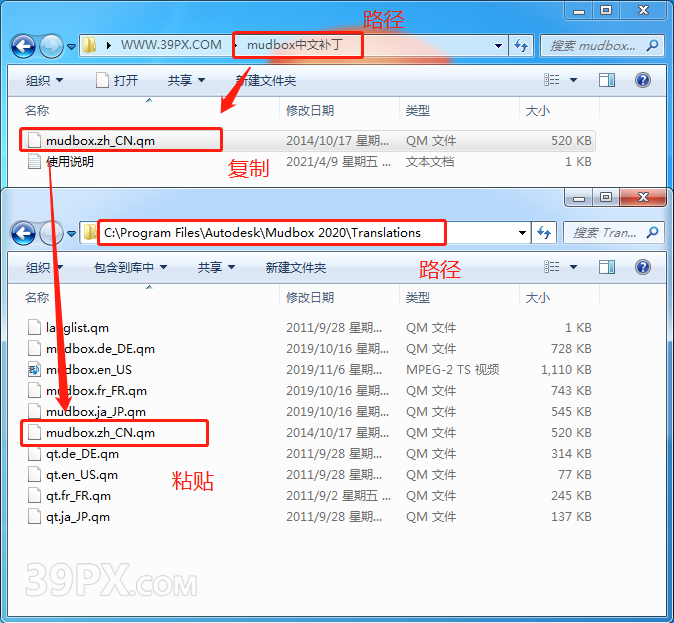Click refresh button in top window address bar
The width and height of the screenshot is (674, 623).
(x=521, y=46)
